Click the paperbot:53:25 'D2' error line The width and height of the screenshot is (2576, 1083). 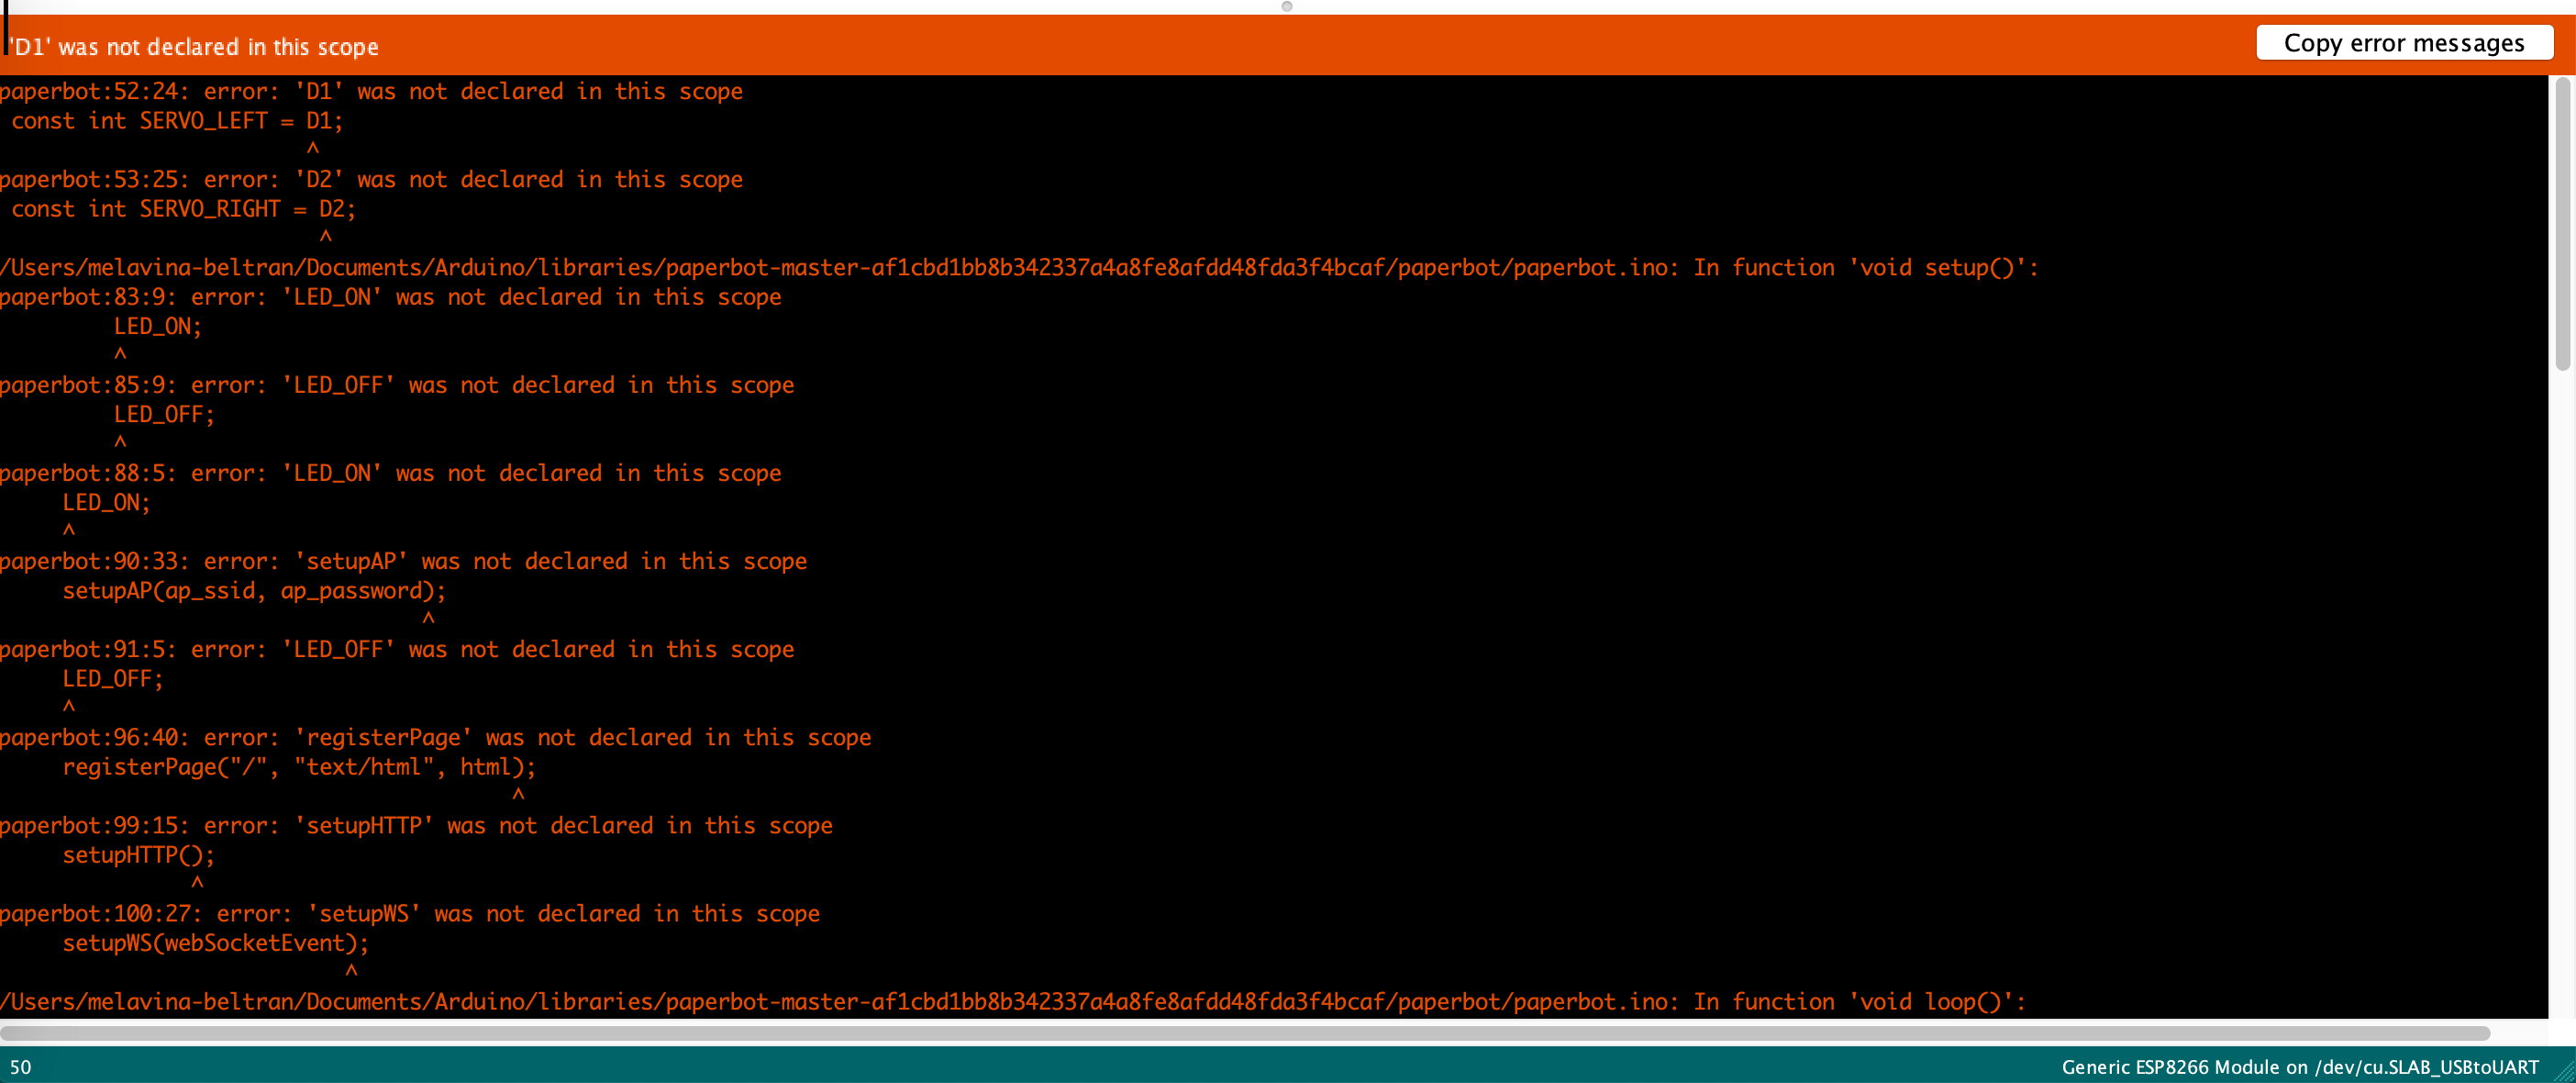click(371, 179)
